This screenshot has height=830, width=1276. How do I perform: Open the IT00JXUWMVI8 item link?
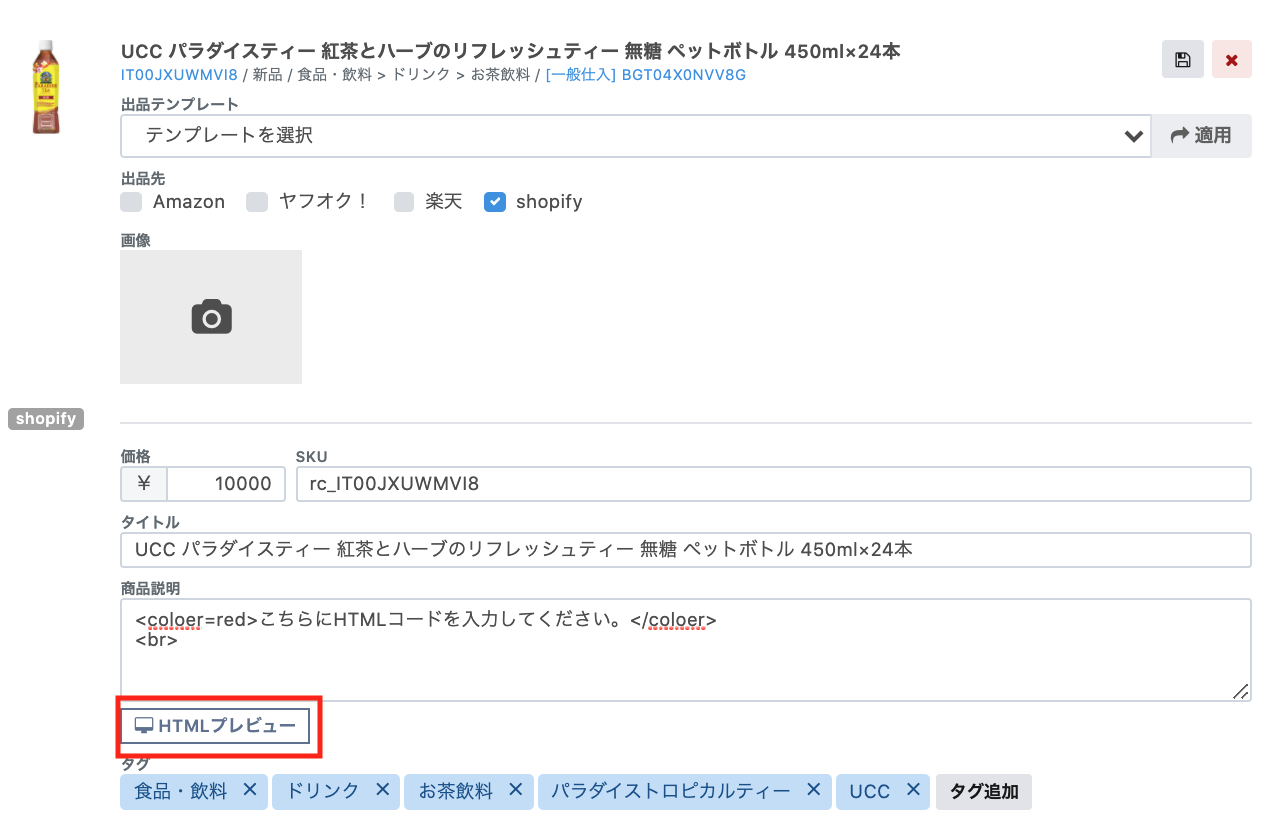click(179, 75)
